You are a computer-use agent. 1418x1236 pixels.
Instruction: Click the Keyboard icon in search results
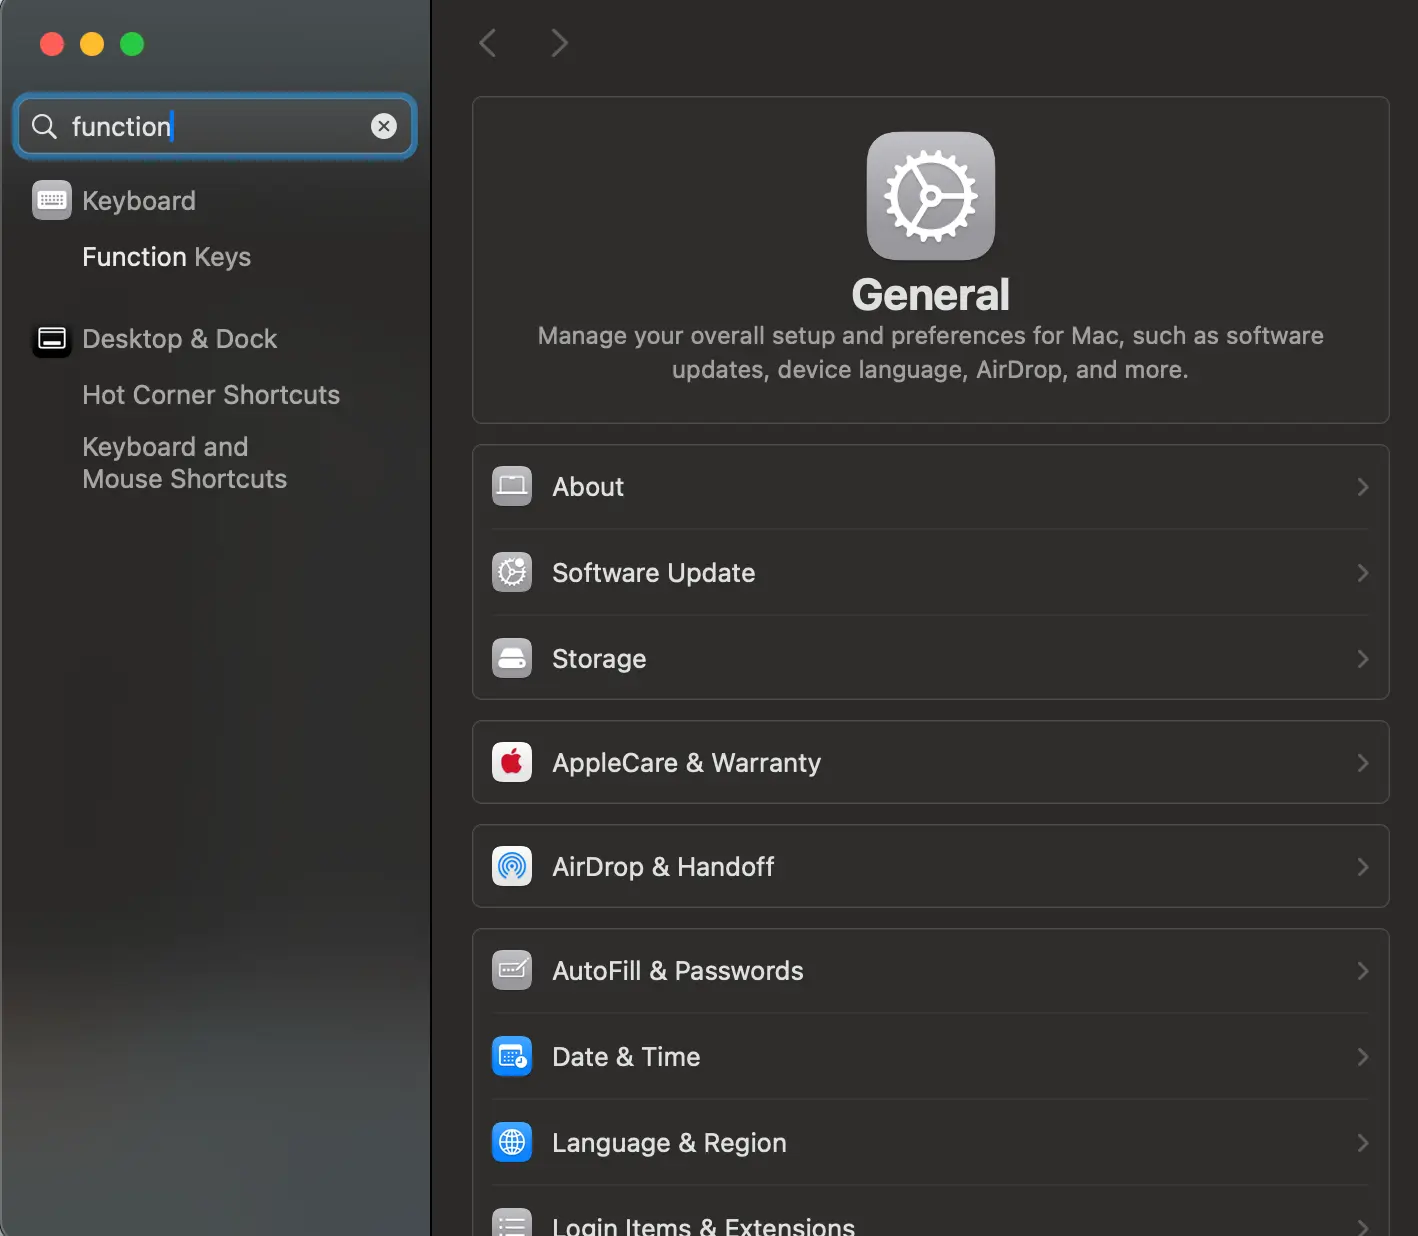tap(52, 200)
